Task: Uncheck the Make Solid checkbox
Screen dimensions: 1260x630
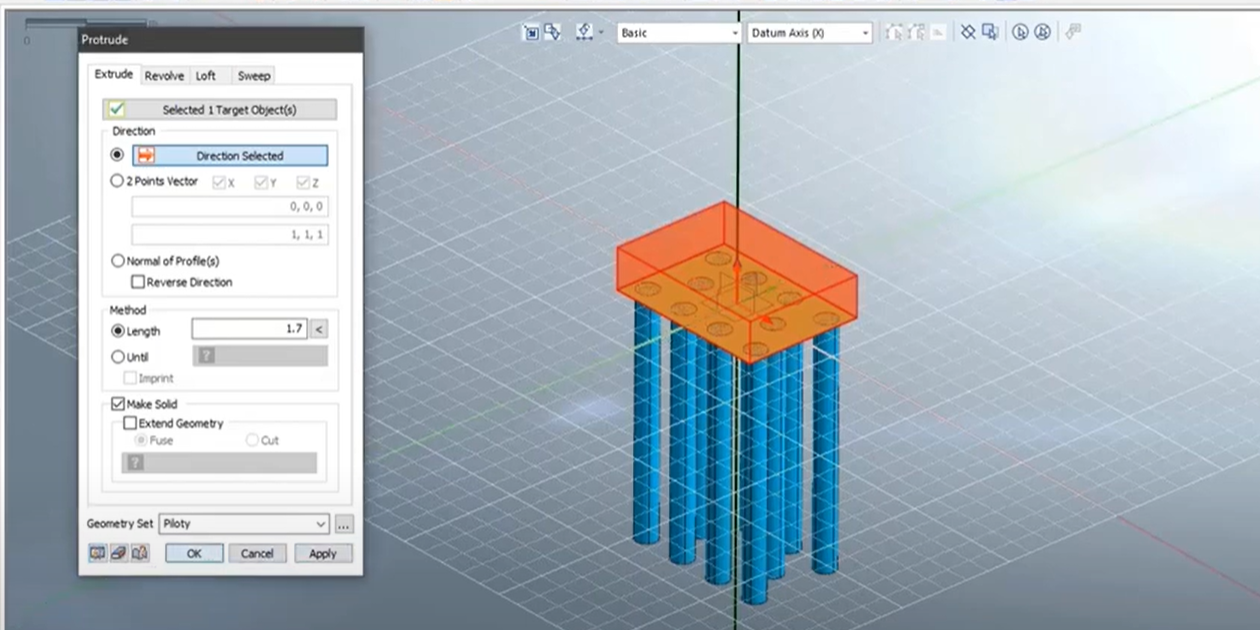Action: pos(118,404)
